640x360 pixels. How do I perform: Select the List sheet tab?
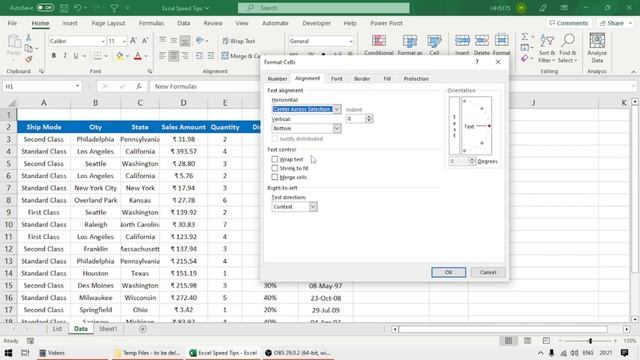(57, 329)
